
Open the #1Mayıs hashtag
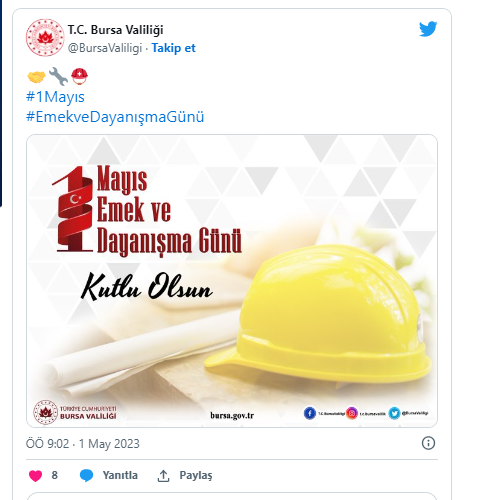click(55, 97)
